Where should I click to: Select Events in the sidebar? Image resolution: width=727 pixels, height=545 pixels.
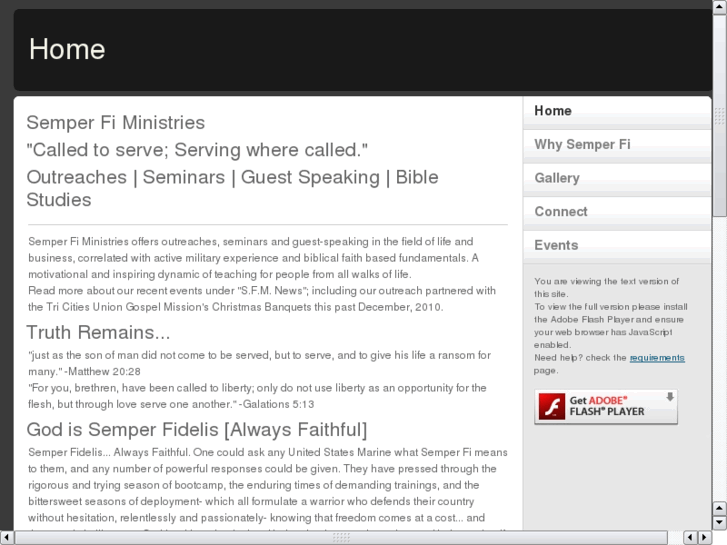click(x=556, y=245)
